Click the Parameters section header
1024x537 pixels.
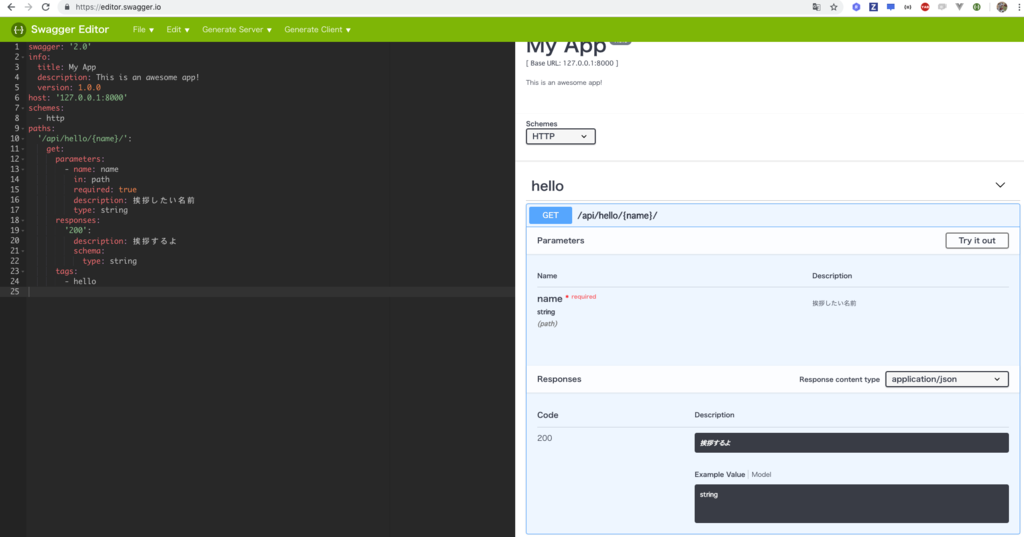(x=560, y=240)
